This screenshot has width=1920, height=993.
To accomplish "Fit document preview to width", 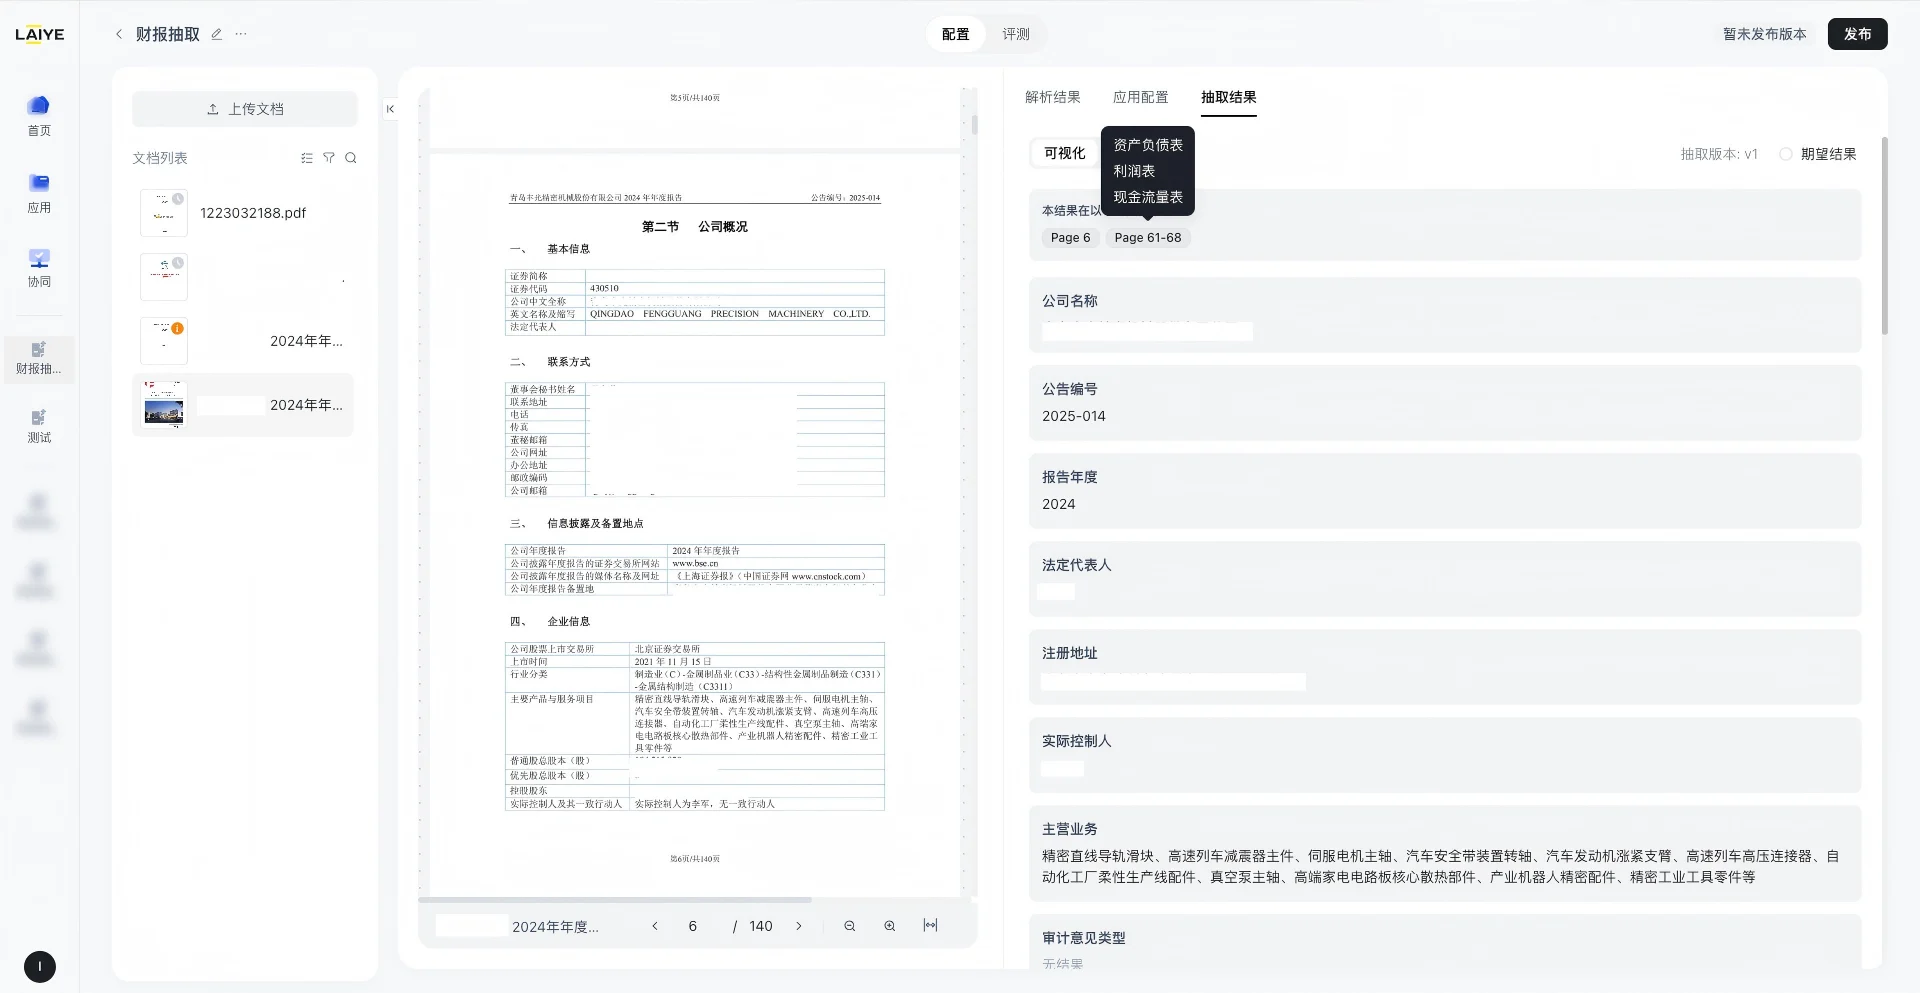I will 930,926.
